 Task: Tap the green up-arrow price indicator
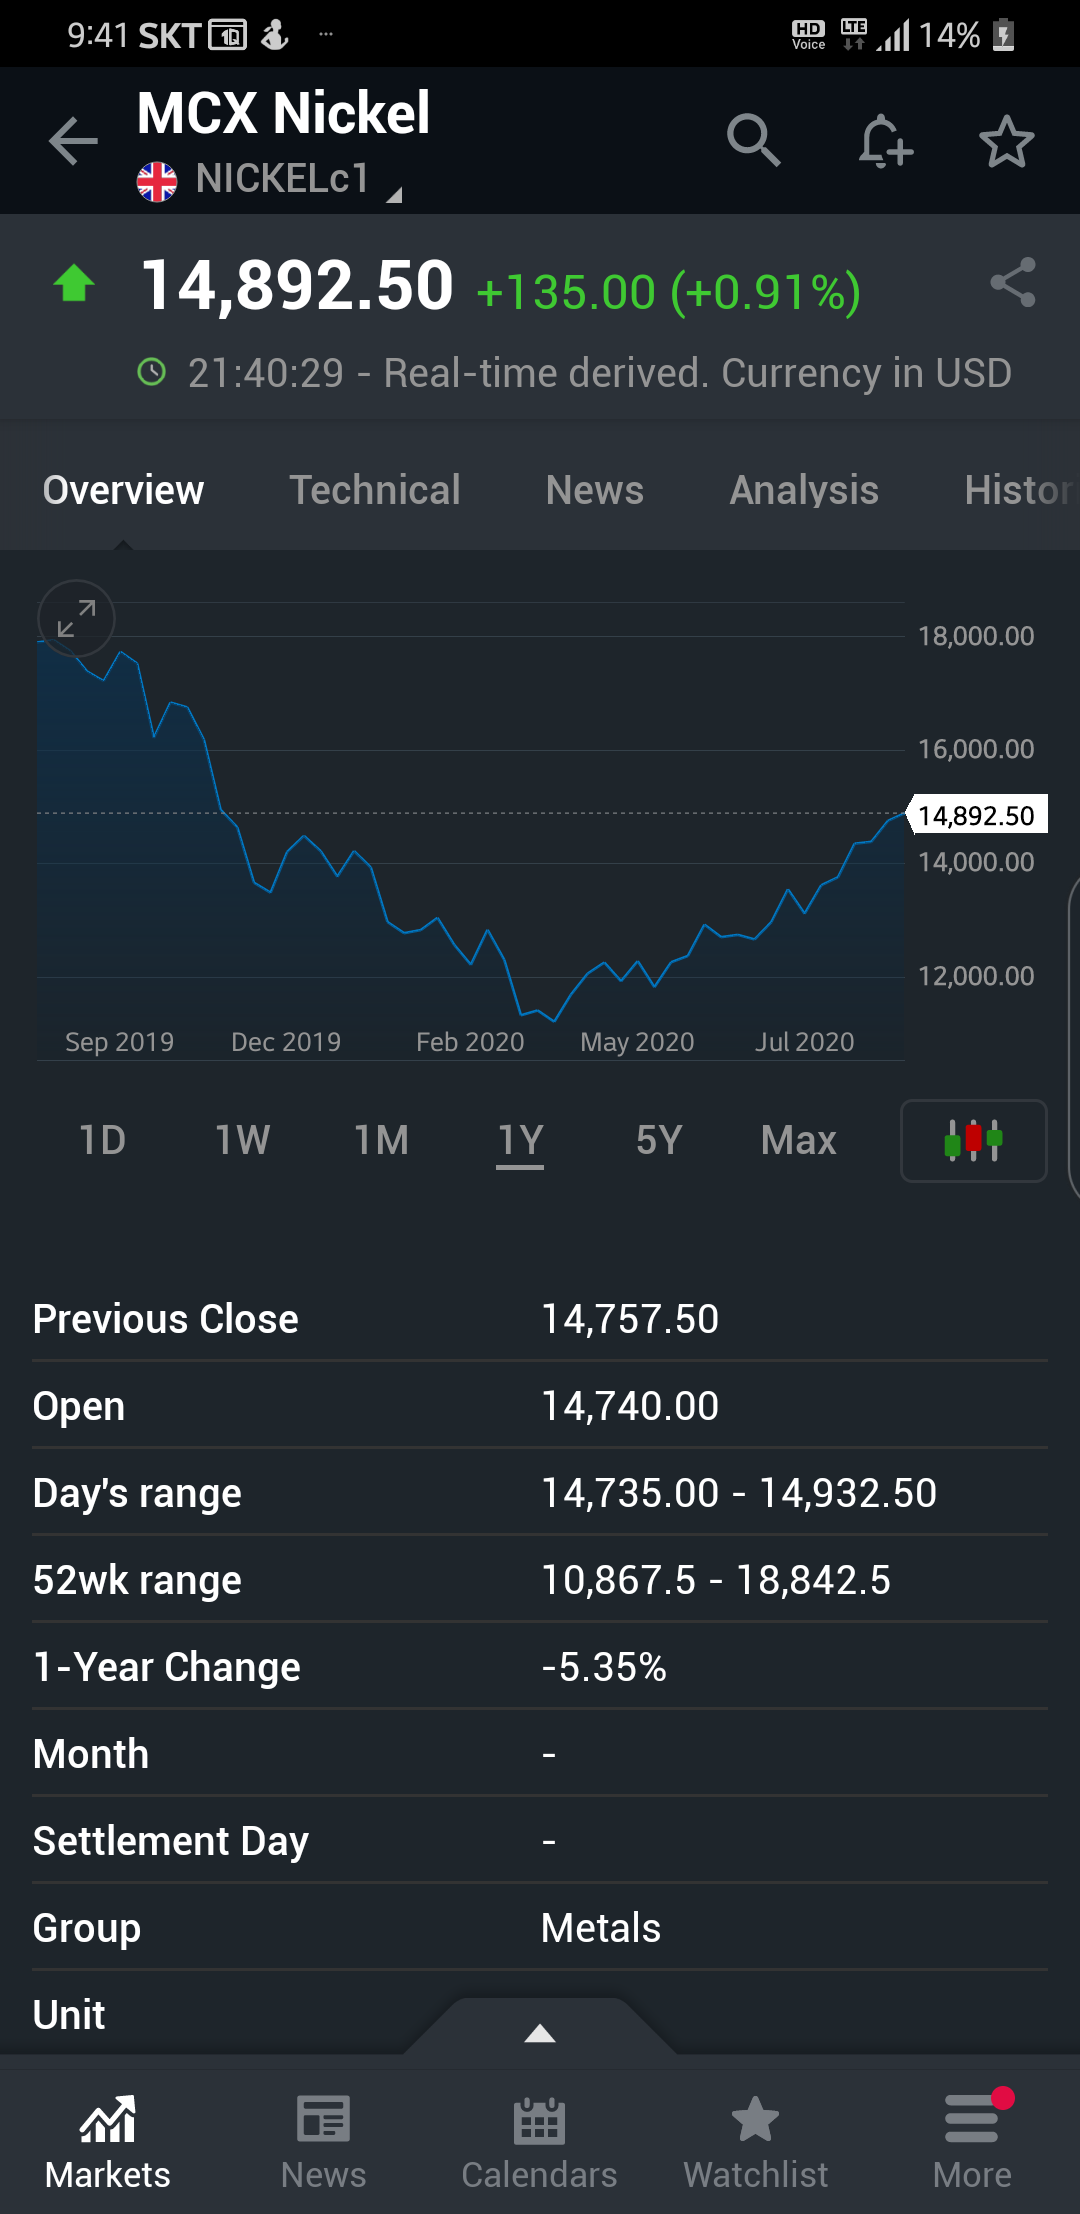(x=74, y=283)
